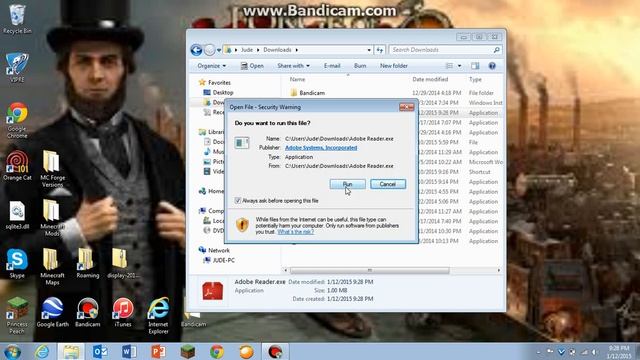Open the What's the risk? link
The width and height of the screenshot is (640, 360).
(x=296, y=232)
